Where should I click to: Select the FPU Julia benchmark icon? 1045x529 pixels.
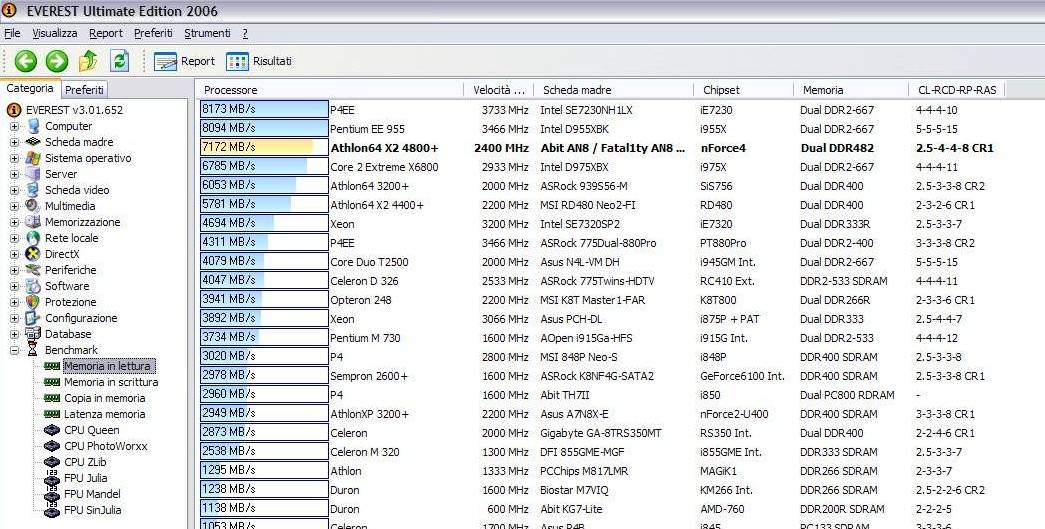[53, 478]
